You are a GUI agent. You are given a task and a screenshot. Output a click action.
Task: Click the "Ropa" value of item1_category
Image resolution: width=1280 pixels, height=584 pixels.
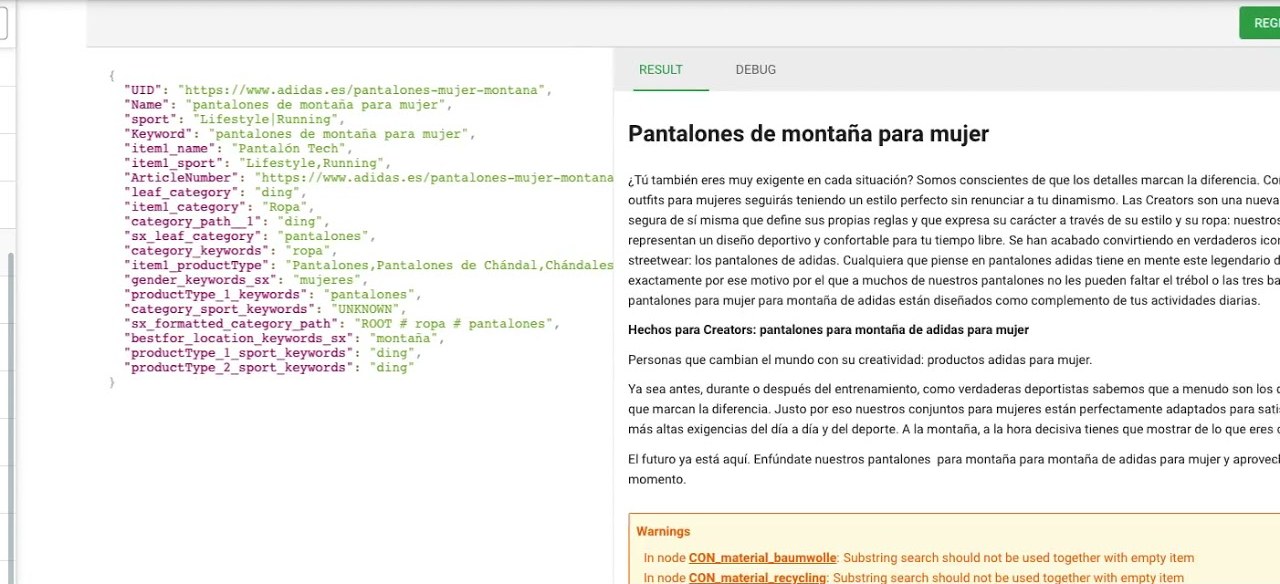click(286, 207)
